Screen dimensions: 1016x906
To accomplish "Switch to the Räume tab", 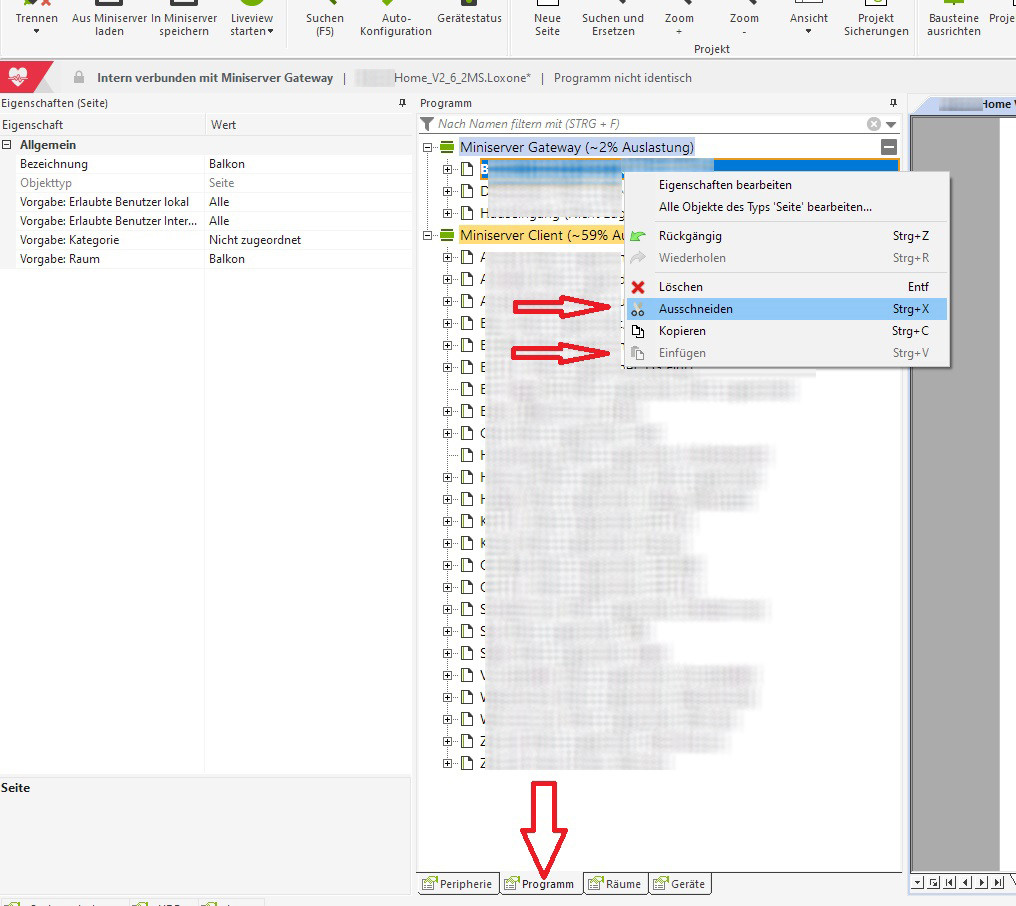I will (615, 884).
